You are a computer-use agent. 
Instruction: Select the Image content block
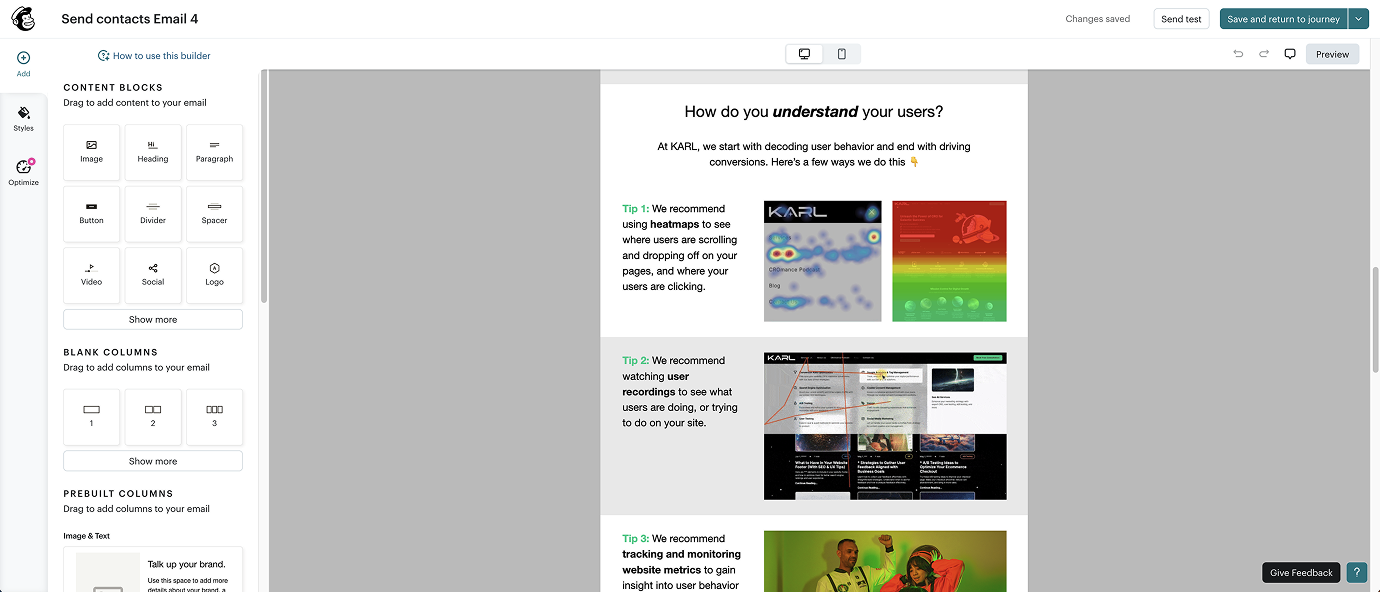(x=91, y=152)
